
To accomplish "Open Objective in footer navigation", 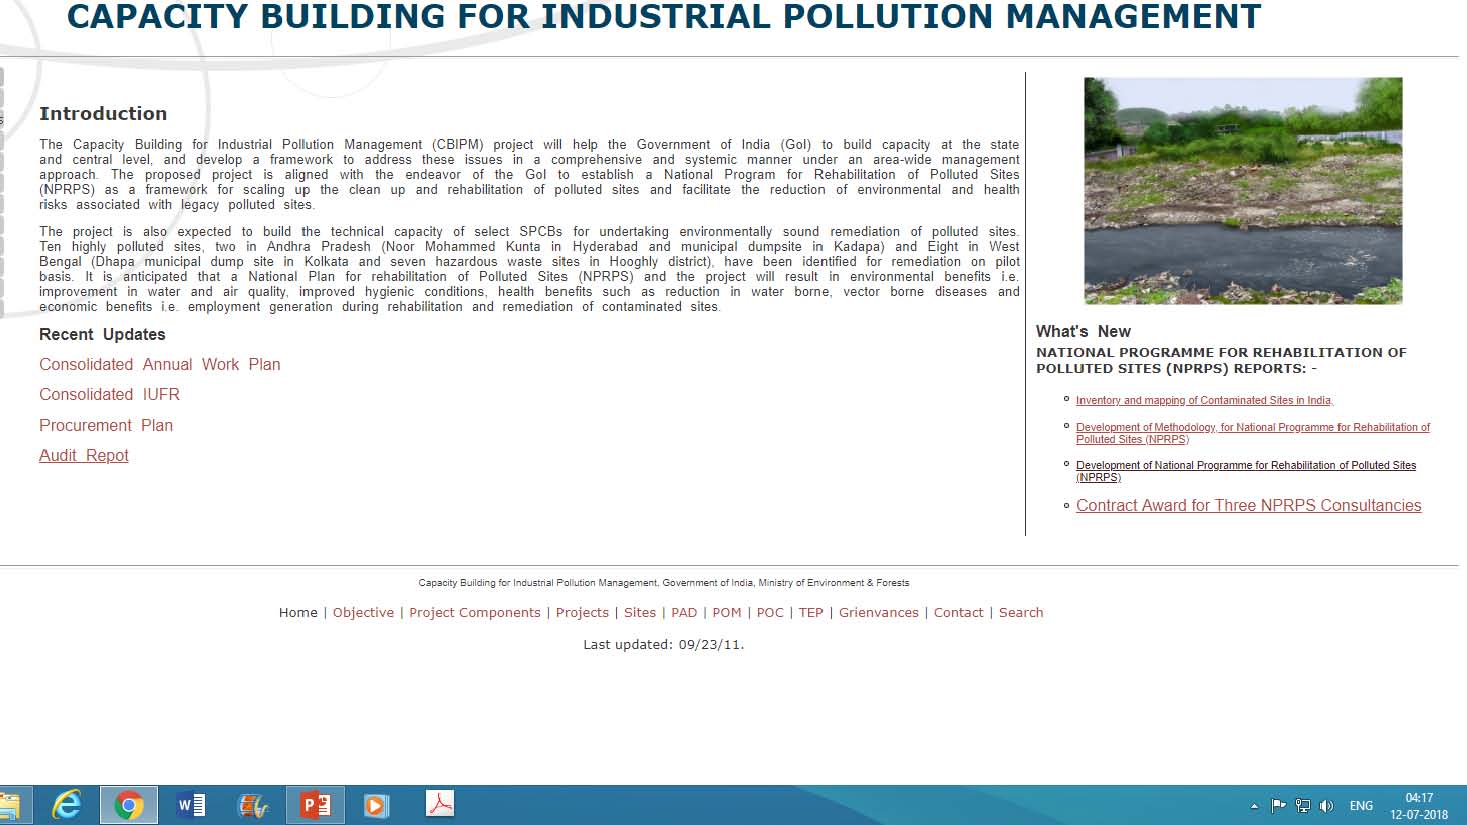I will pyautogui.click(x=363, y=613).
